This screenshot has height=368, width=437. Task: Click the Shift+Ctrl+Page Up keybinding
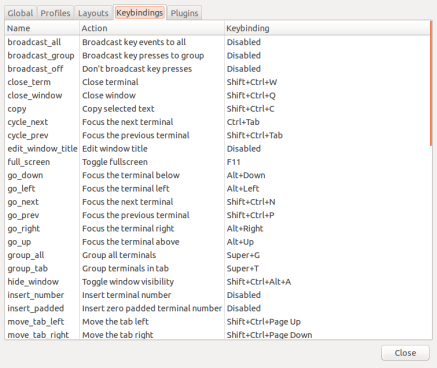tap(264, 322)
